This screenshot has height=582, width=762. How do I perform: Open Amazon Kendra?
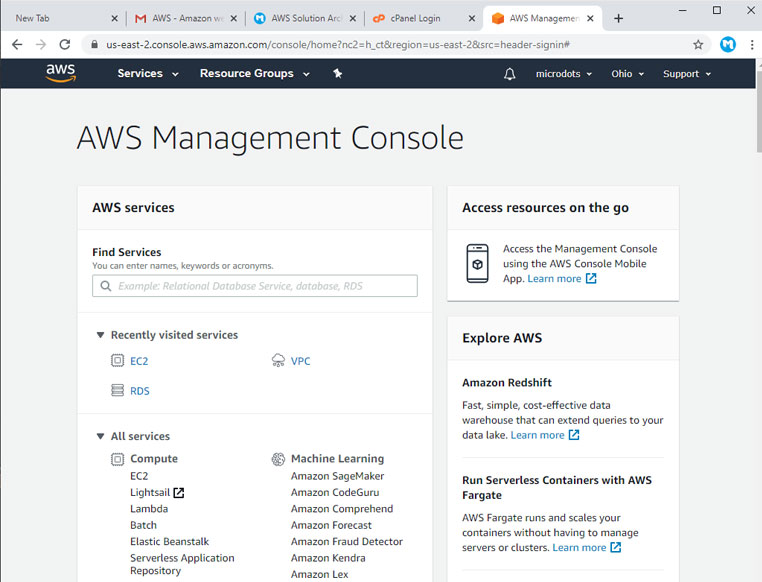point(328,558)
